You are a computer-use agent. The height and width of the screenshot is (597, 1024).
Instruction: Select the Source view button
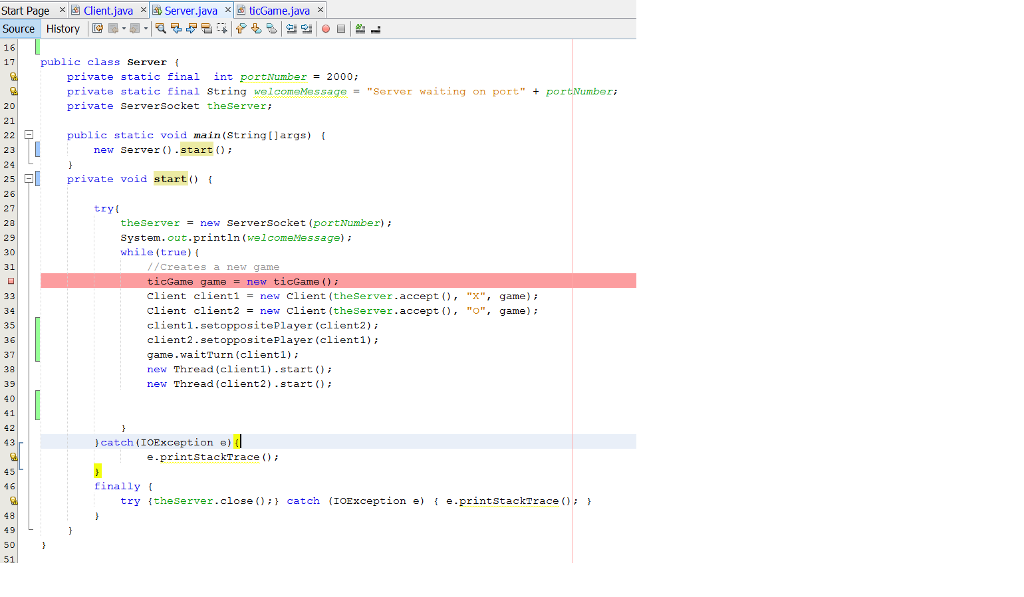coord(19,28)
